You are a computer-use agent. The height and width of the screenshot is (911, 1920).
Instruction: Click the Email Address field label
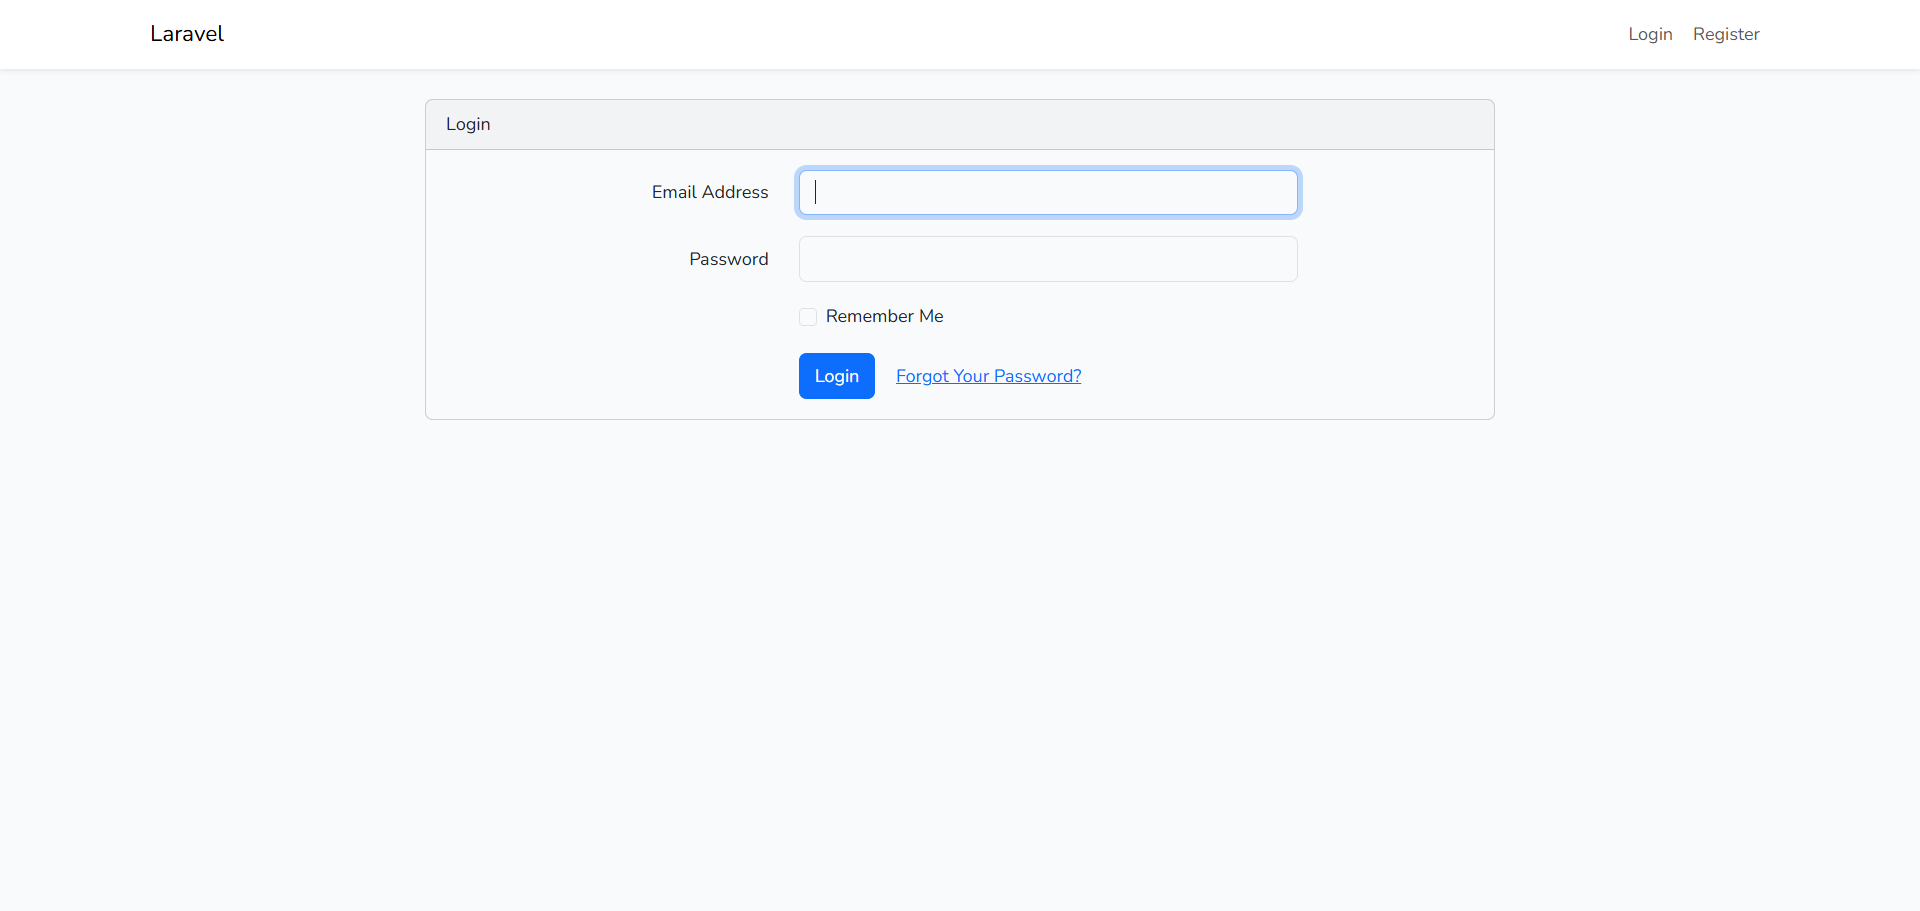[710, 192]
